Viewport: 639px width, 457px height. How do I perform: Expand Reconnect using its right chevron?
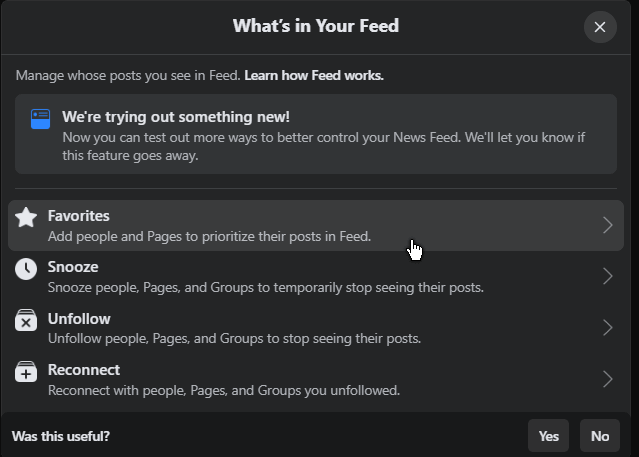tap(608, 379)
